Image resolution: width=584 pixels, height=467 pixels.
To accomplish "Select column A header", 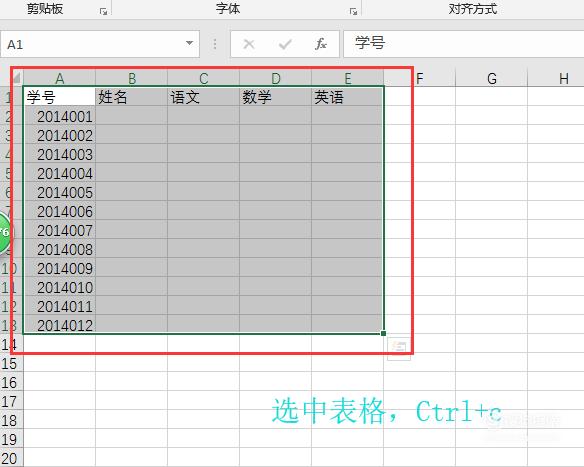I will coord(60,78).
